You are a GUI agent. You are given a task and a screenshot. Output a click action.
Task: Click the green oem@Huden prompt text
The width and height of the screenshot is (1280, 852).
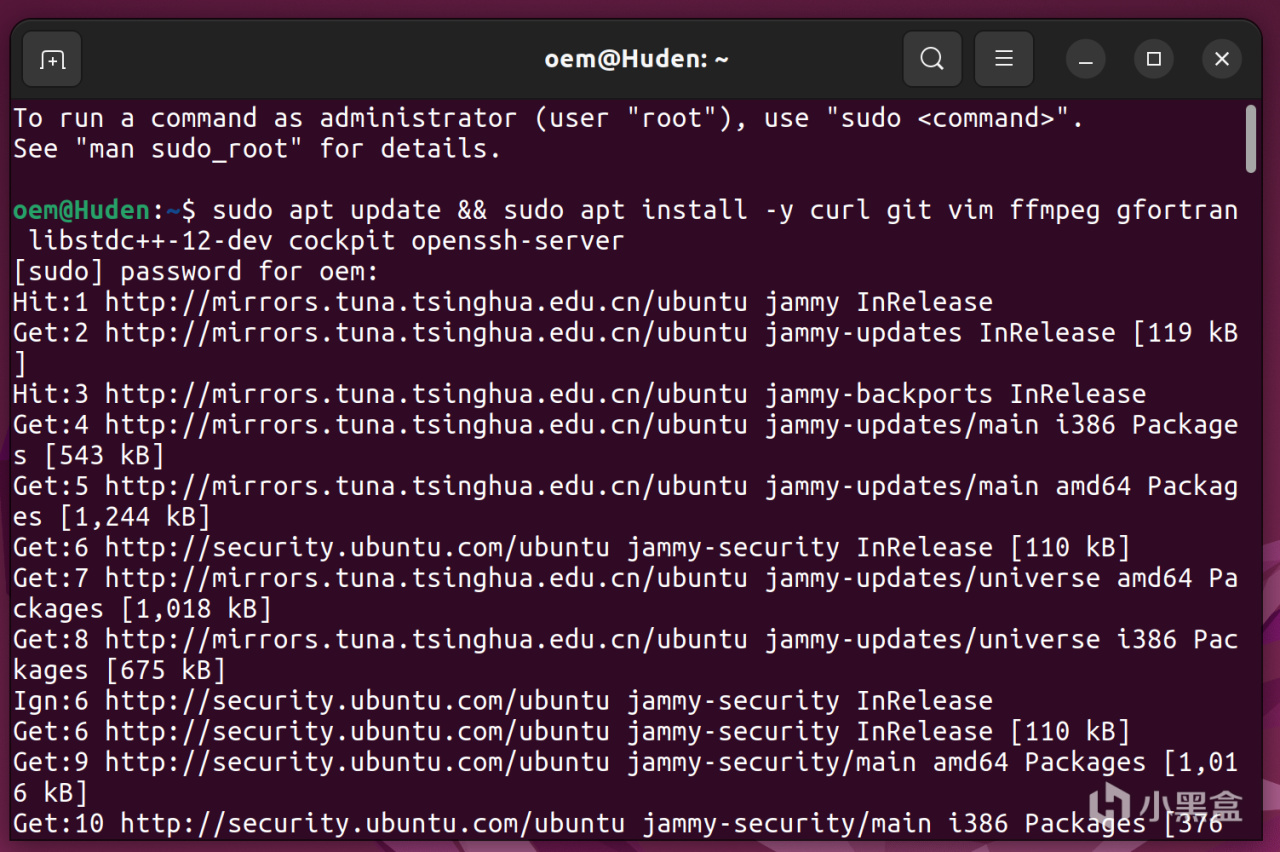[x=82, y=210]
